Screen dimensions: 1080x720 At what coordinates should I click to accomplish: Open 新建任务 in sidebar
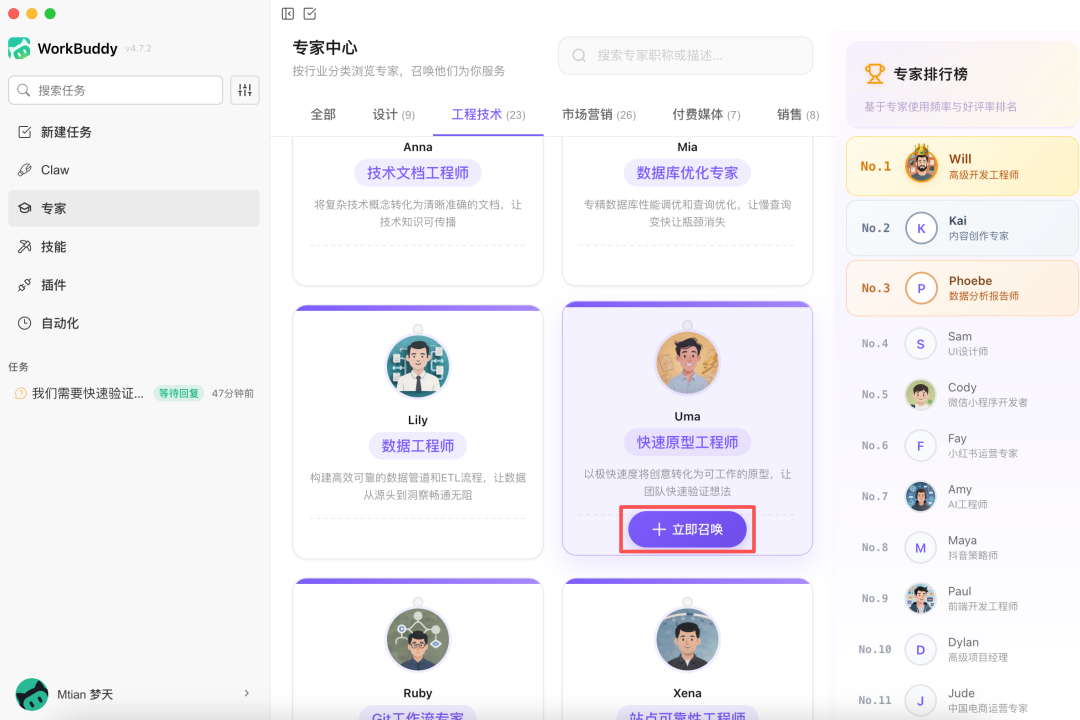point(134,132)
